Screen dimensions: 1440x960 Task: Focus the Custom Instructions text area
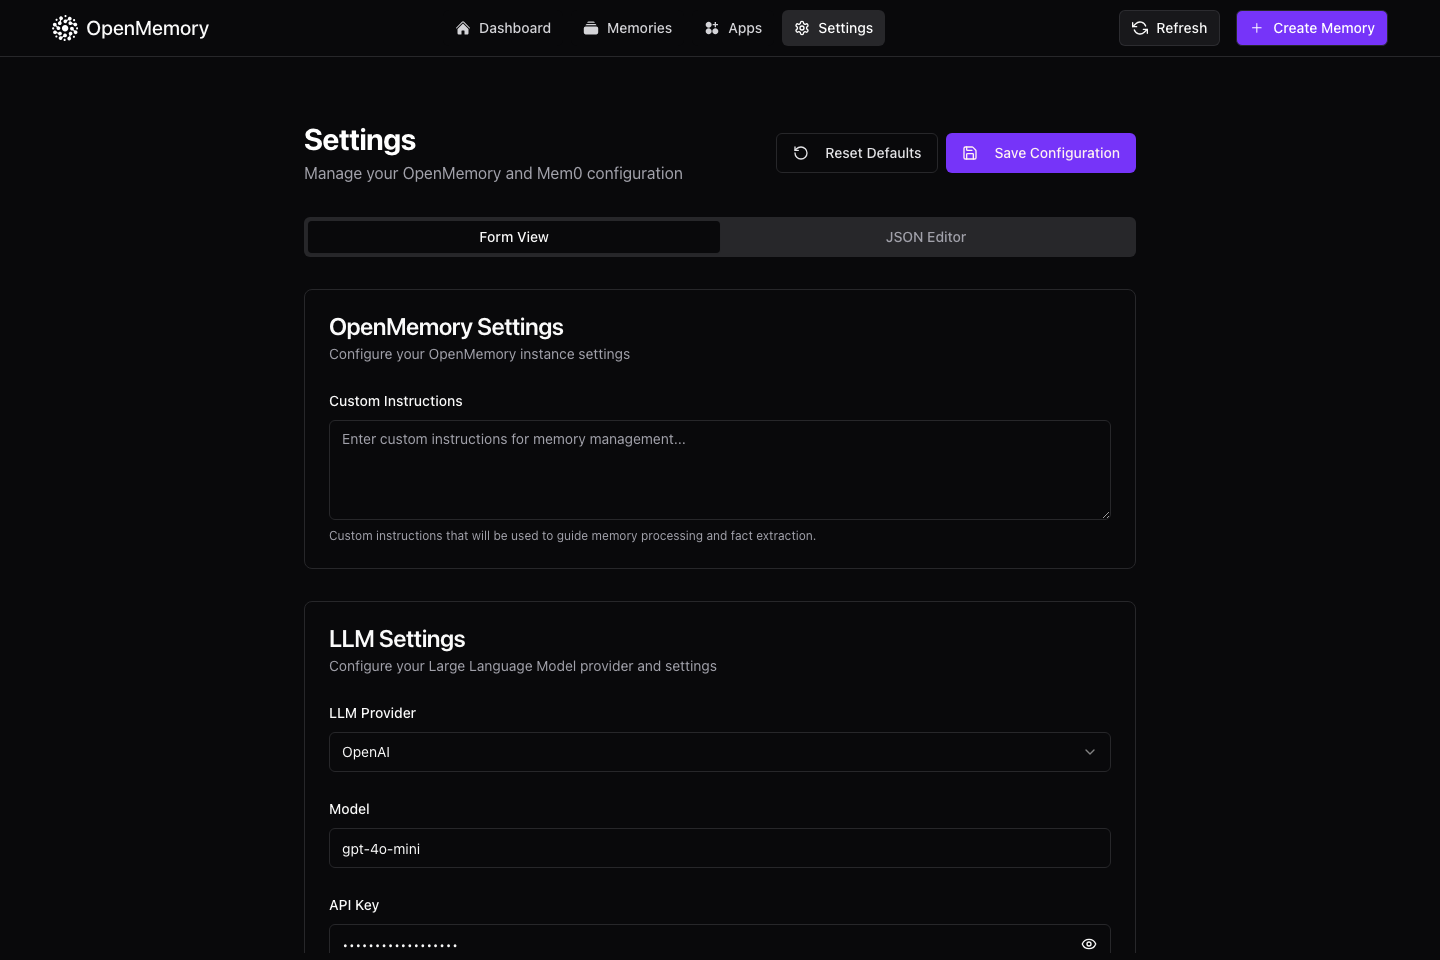(x=720, y=470)
